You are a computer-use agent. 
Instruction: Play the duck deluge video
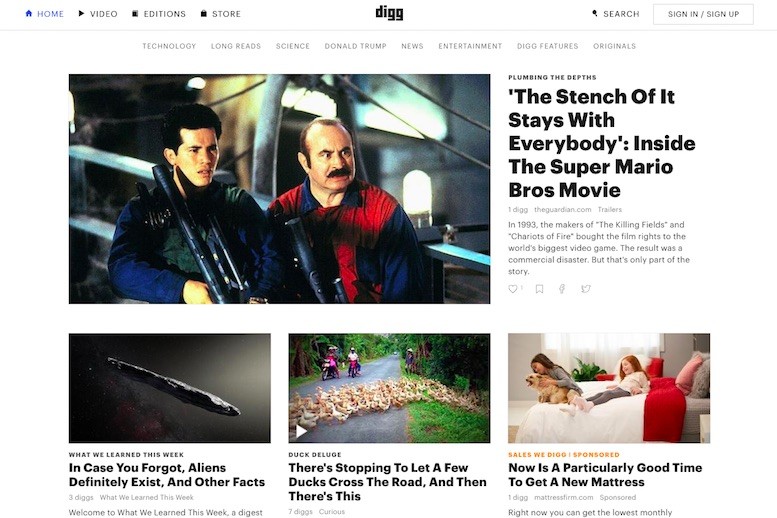pos(301,431)
